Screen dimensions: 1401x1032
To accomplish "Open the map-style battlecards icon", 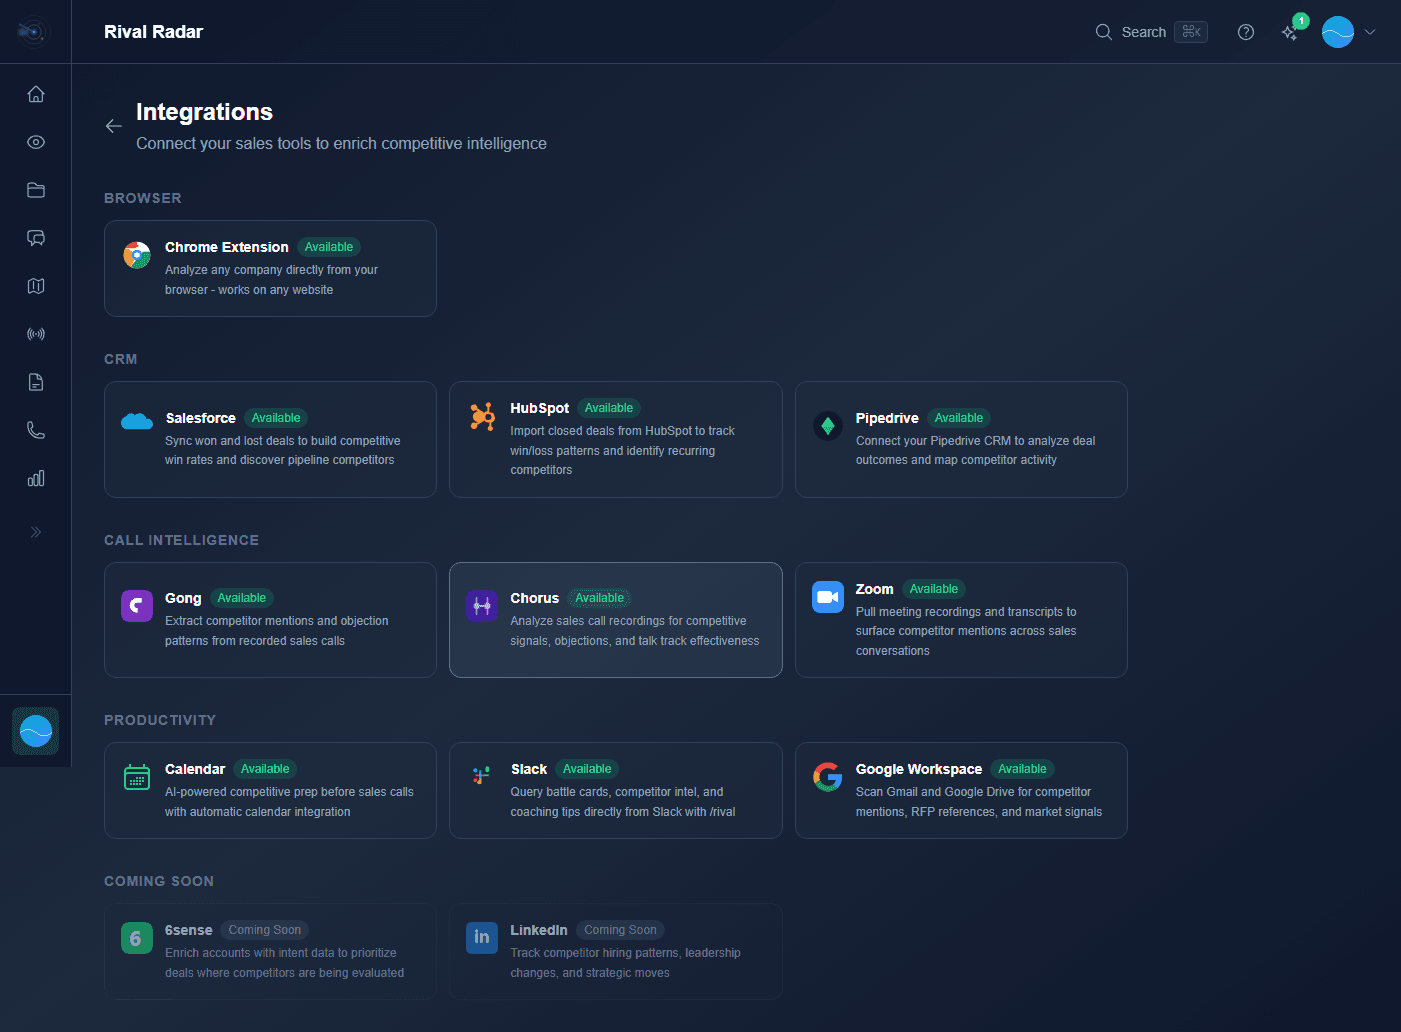I will point(35,285).
